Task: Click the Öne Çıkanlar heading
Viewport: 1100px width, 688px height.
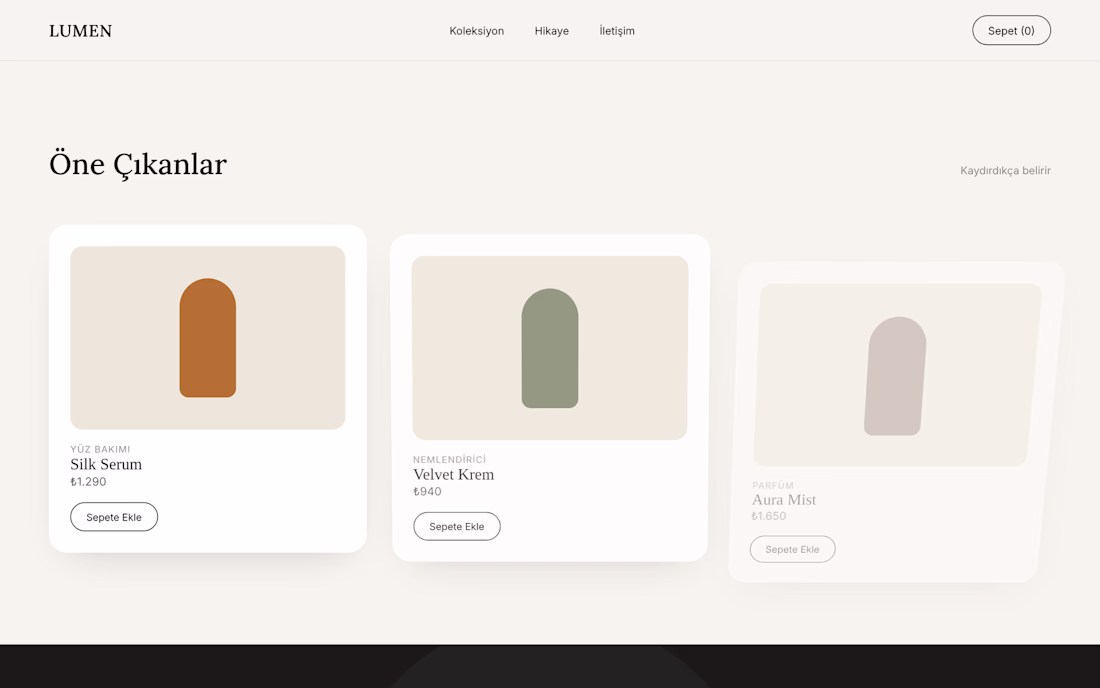Action: [x=138, y=164]
